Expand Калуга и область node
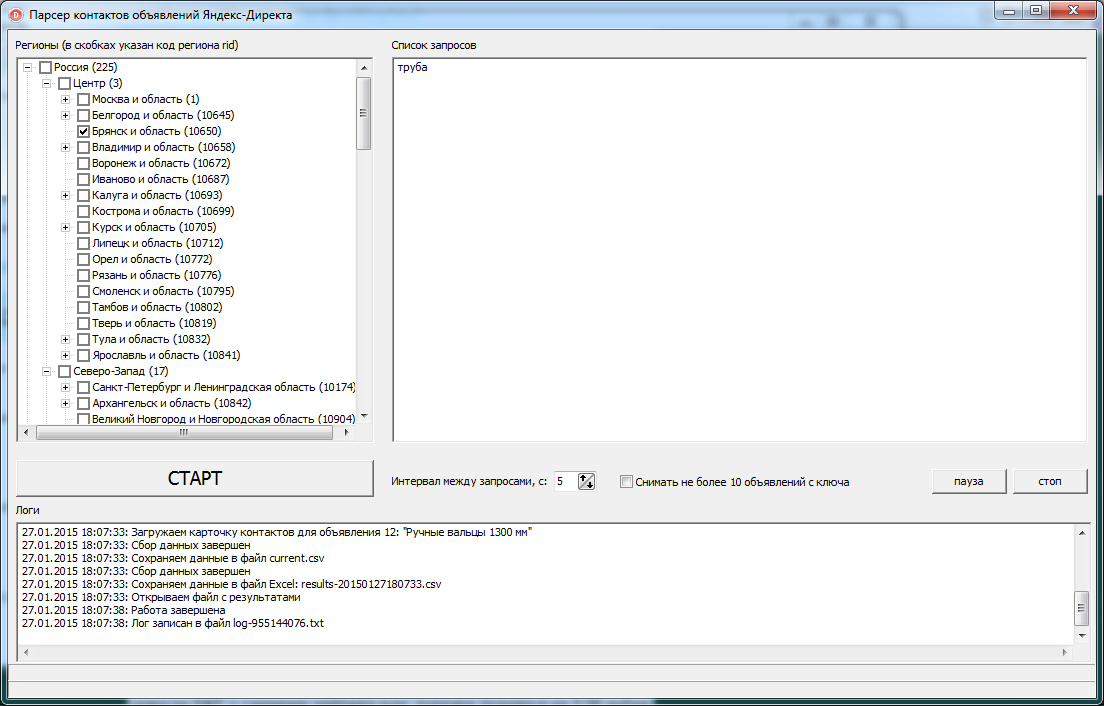The height and width of the screenshot is (706, 1104). pyautogui.click(x=65, y=196)
